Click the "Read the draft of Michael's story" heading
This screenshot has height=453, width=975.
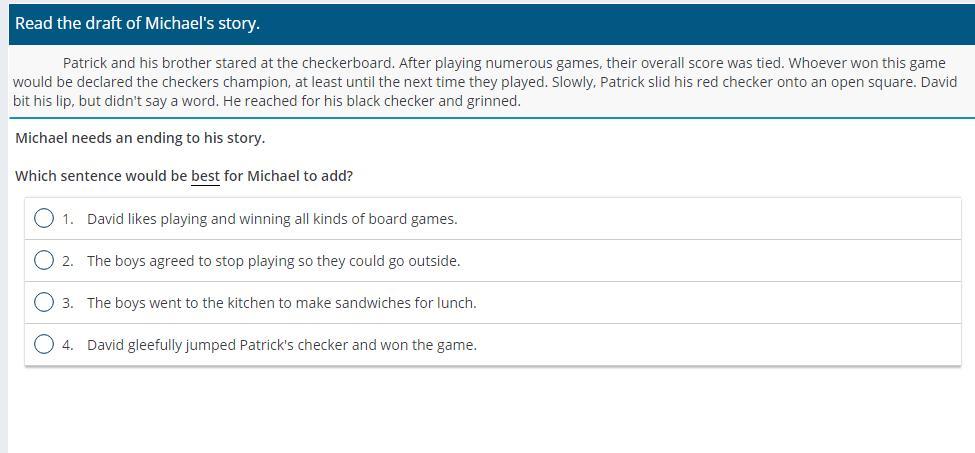[137, 24]
